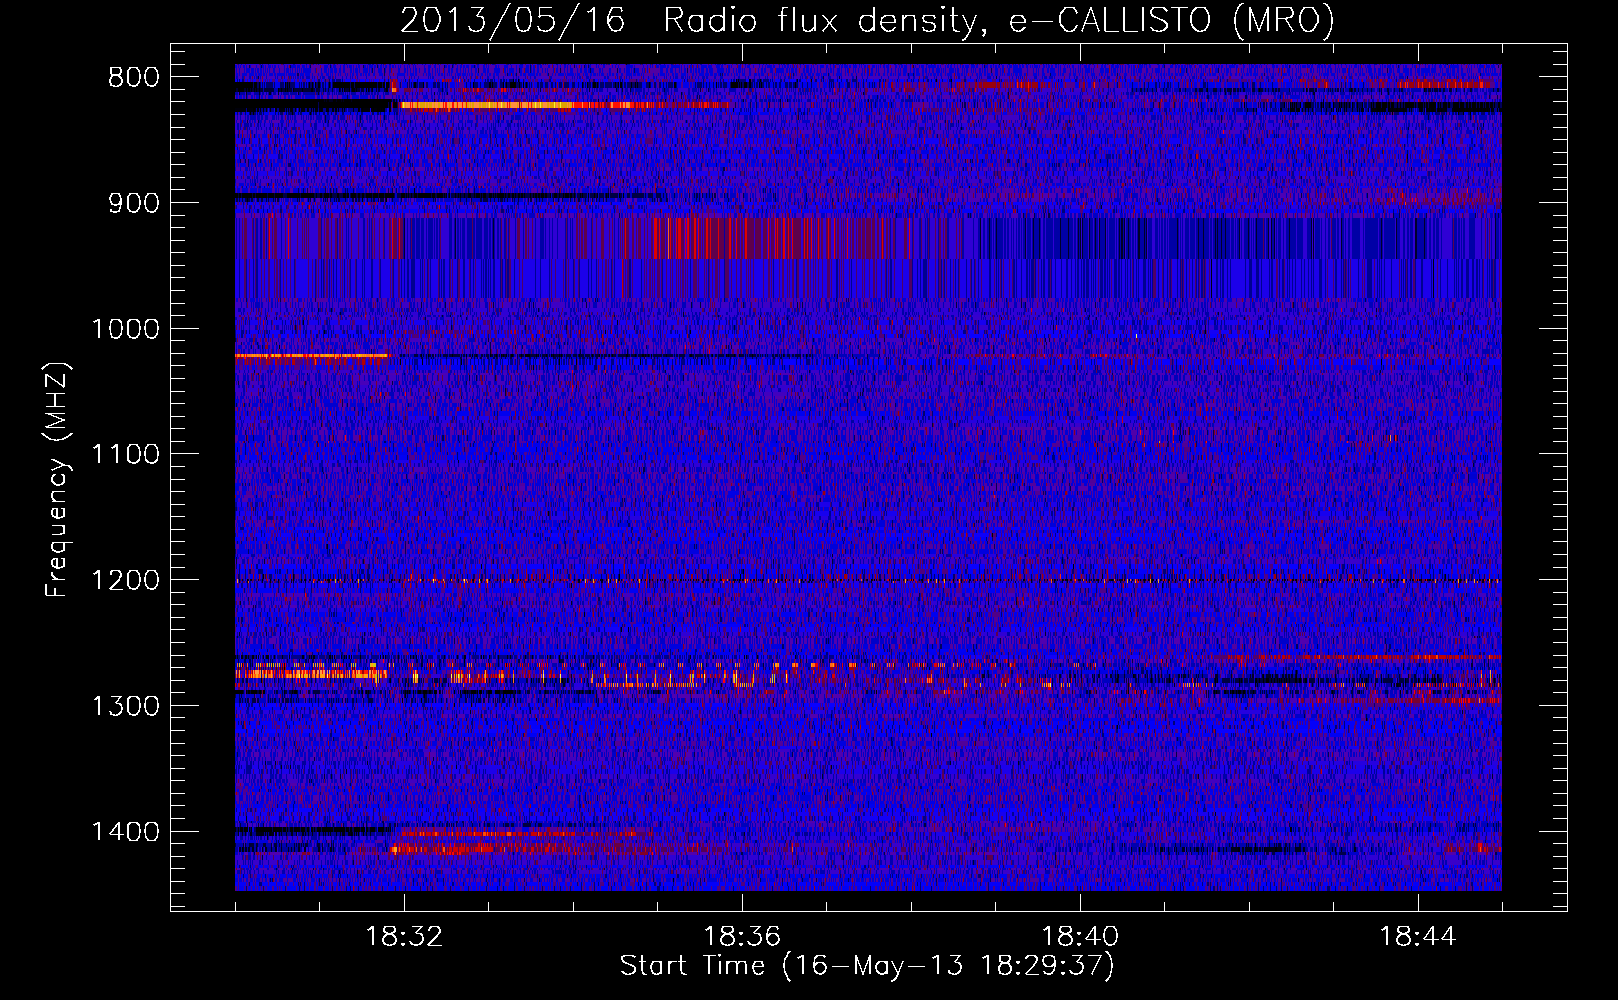The width and height of the screenshot is (1618, 1000).
Task: Click the 800 frequency tick label
Action: coord(132,78)
